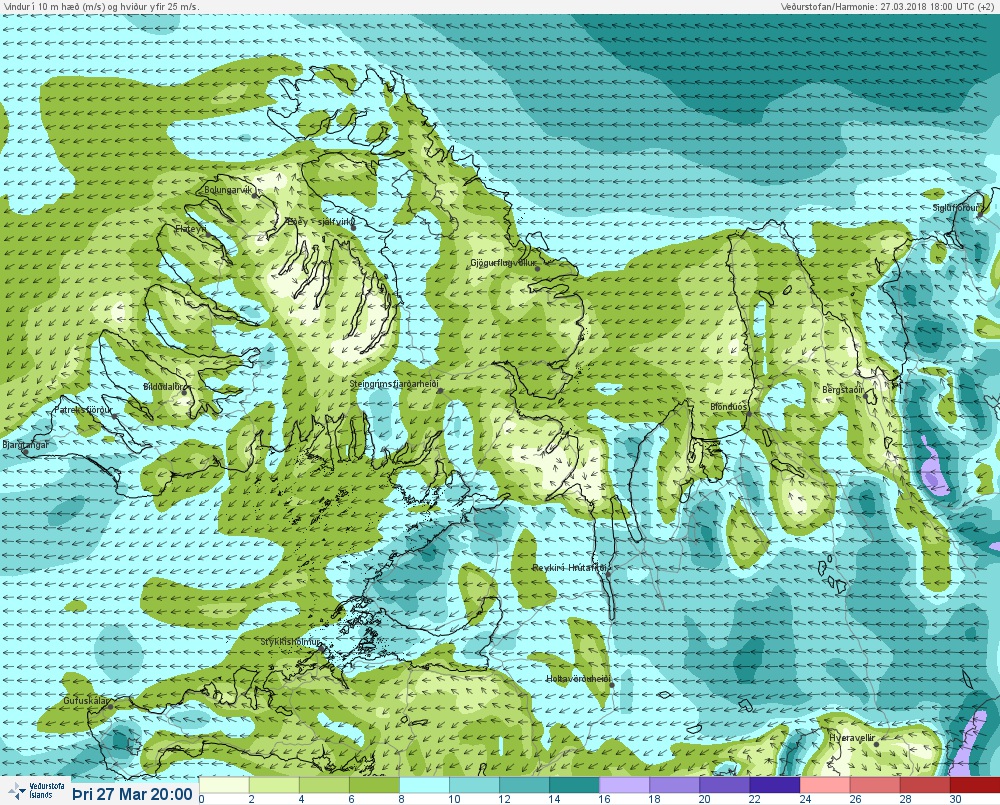Click the Reykir í Hrútafirði station label
Screen dimensions: 1000x805
(571, 568)
